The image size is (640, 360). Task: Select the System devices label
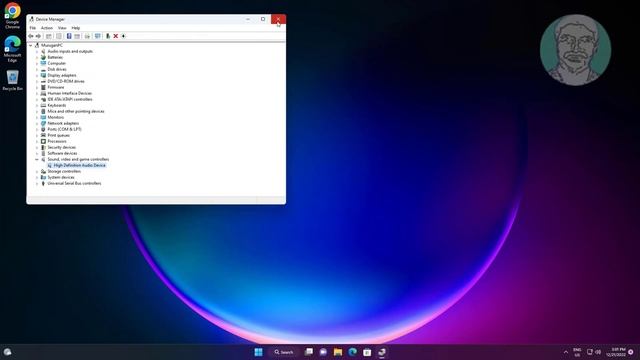[61, 177]
